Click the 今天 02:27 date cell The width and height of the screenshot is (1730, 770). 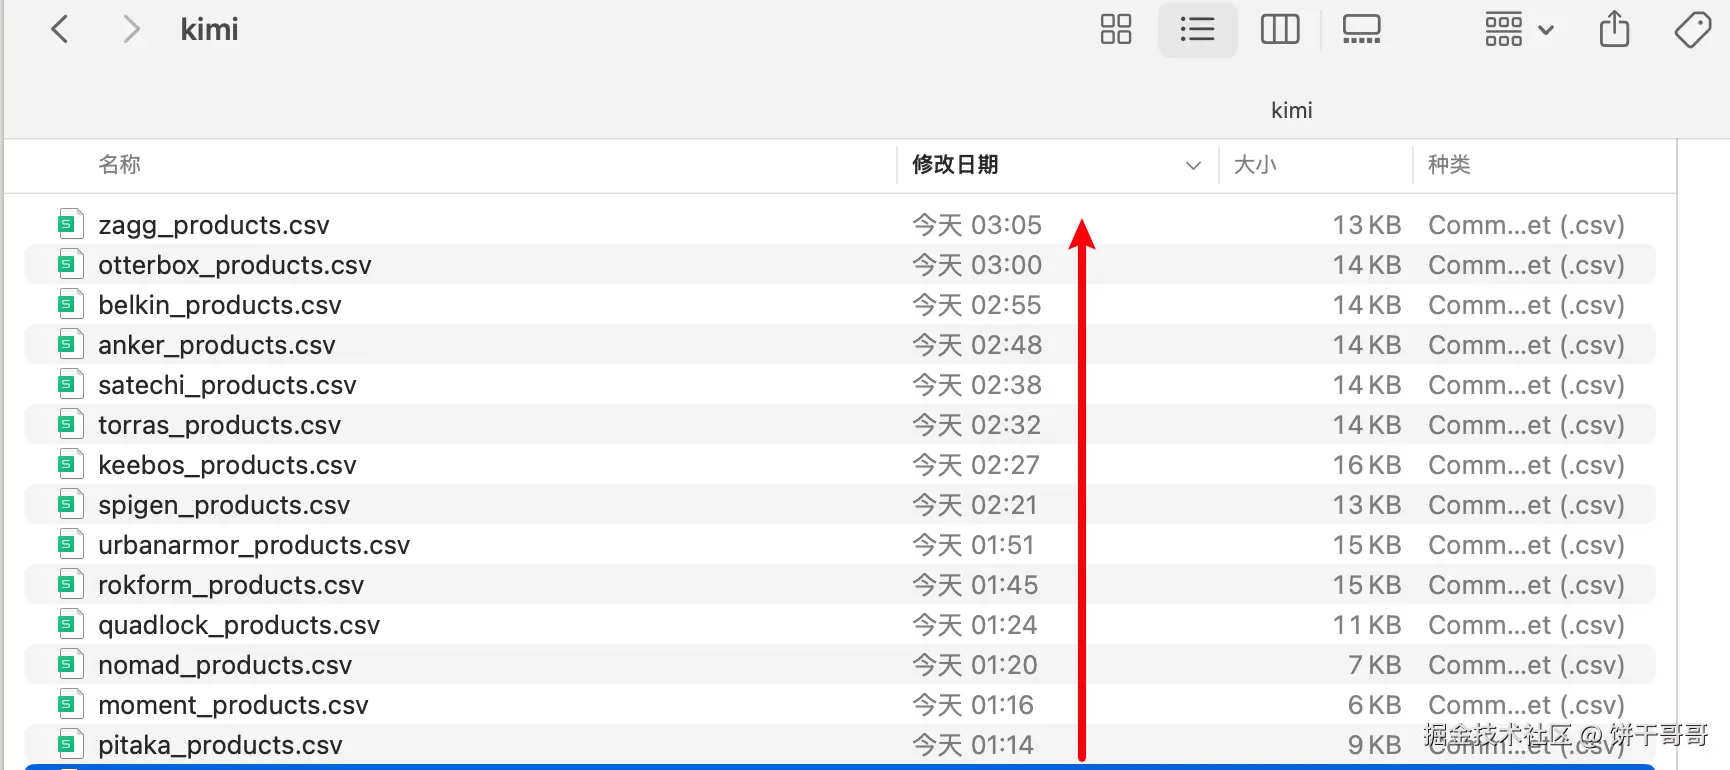point(976,465)
